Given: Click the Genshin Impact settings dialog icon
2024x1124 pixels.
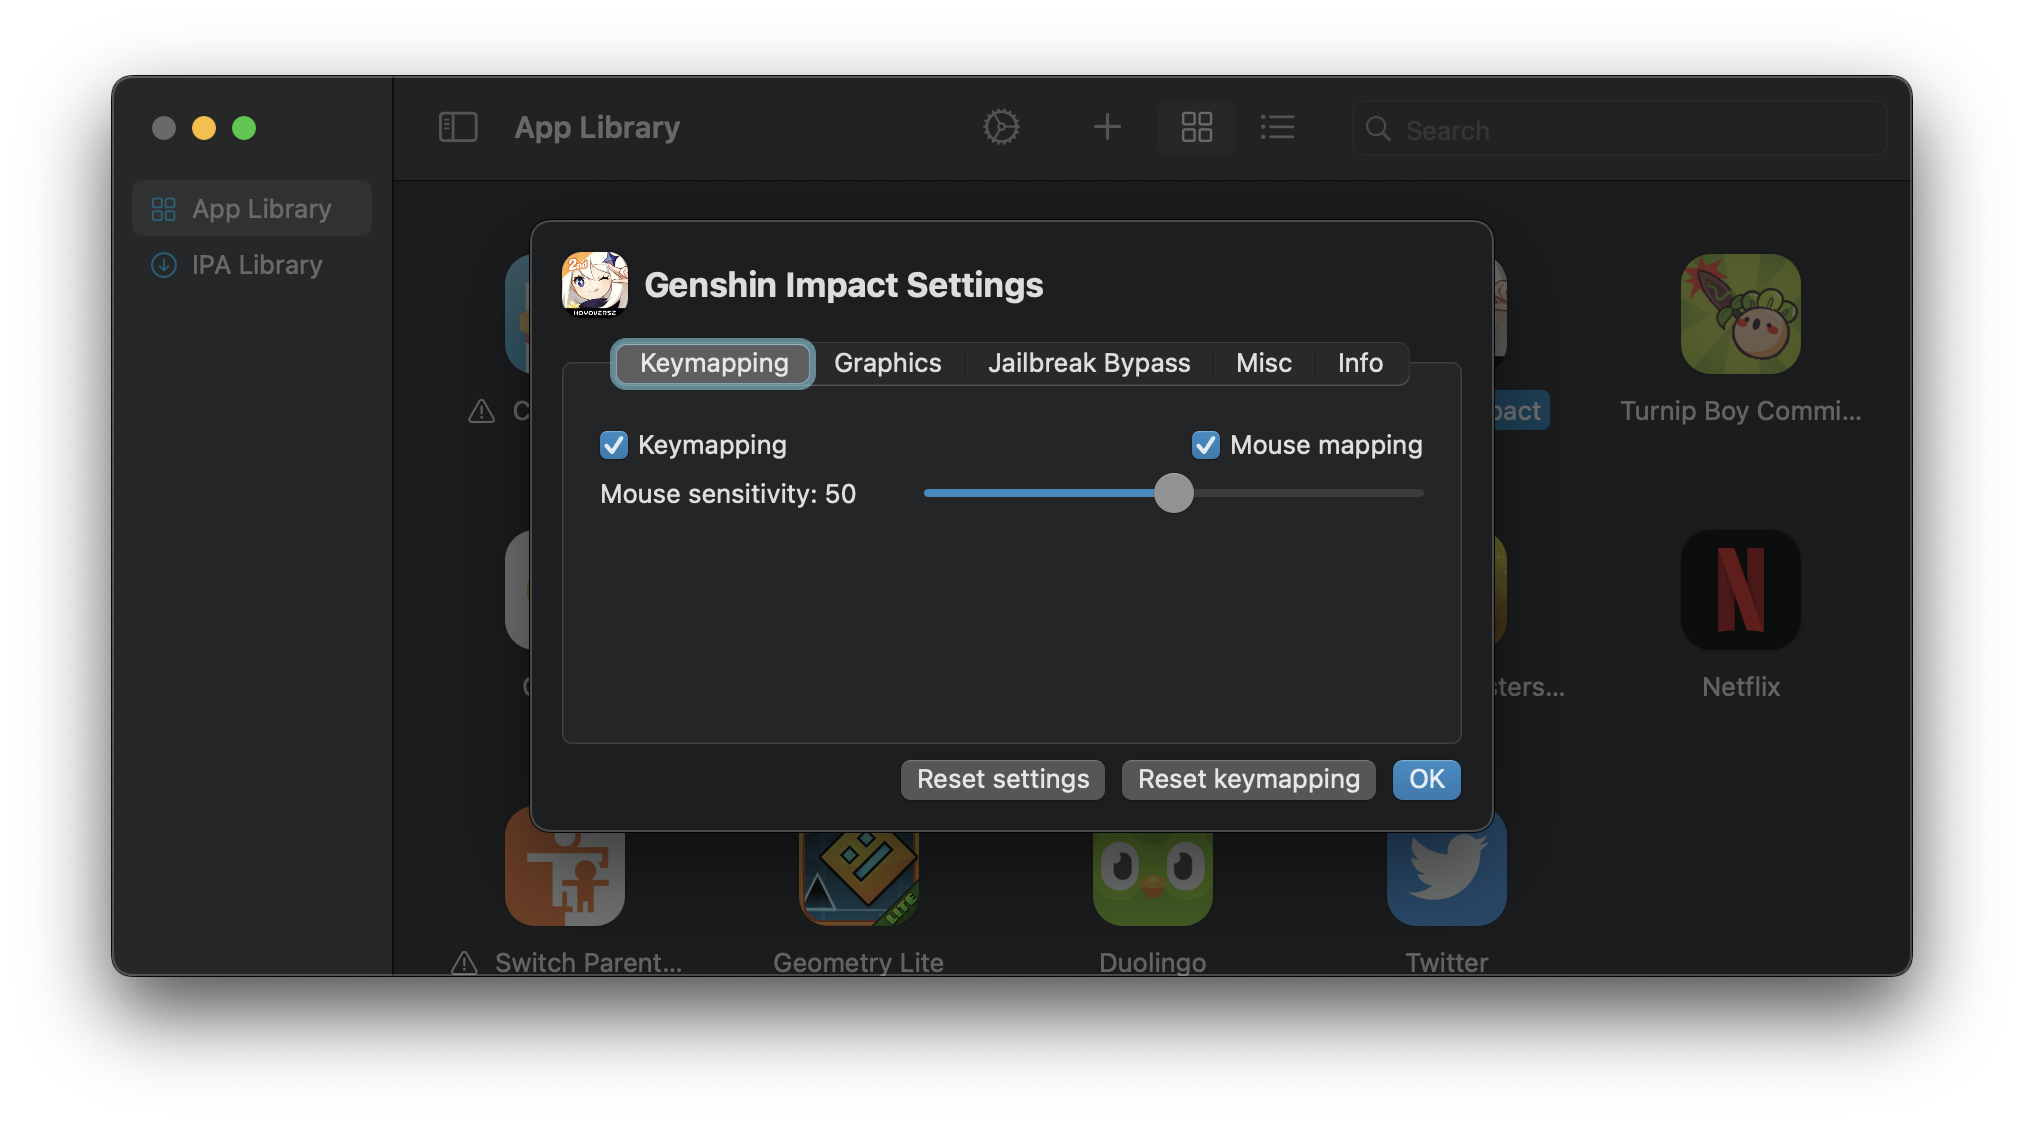Looking at the screenshot, I should pyautogui.click(x=595, y=284).
